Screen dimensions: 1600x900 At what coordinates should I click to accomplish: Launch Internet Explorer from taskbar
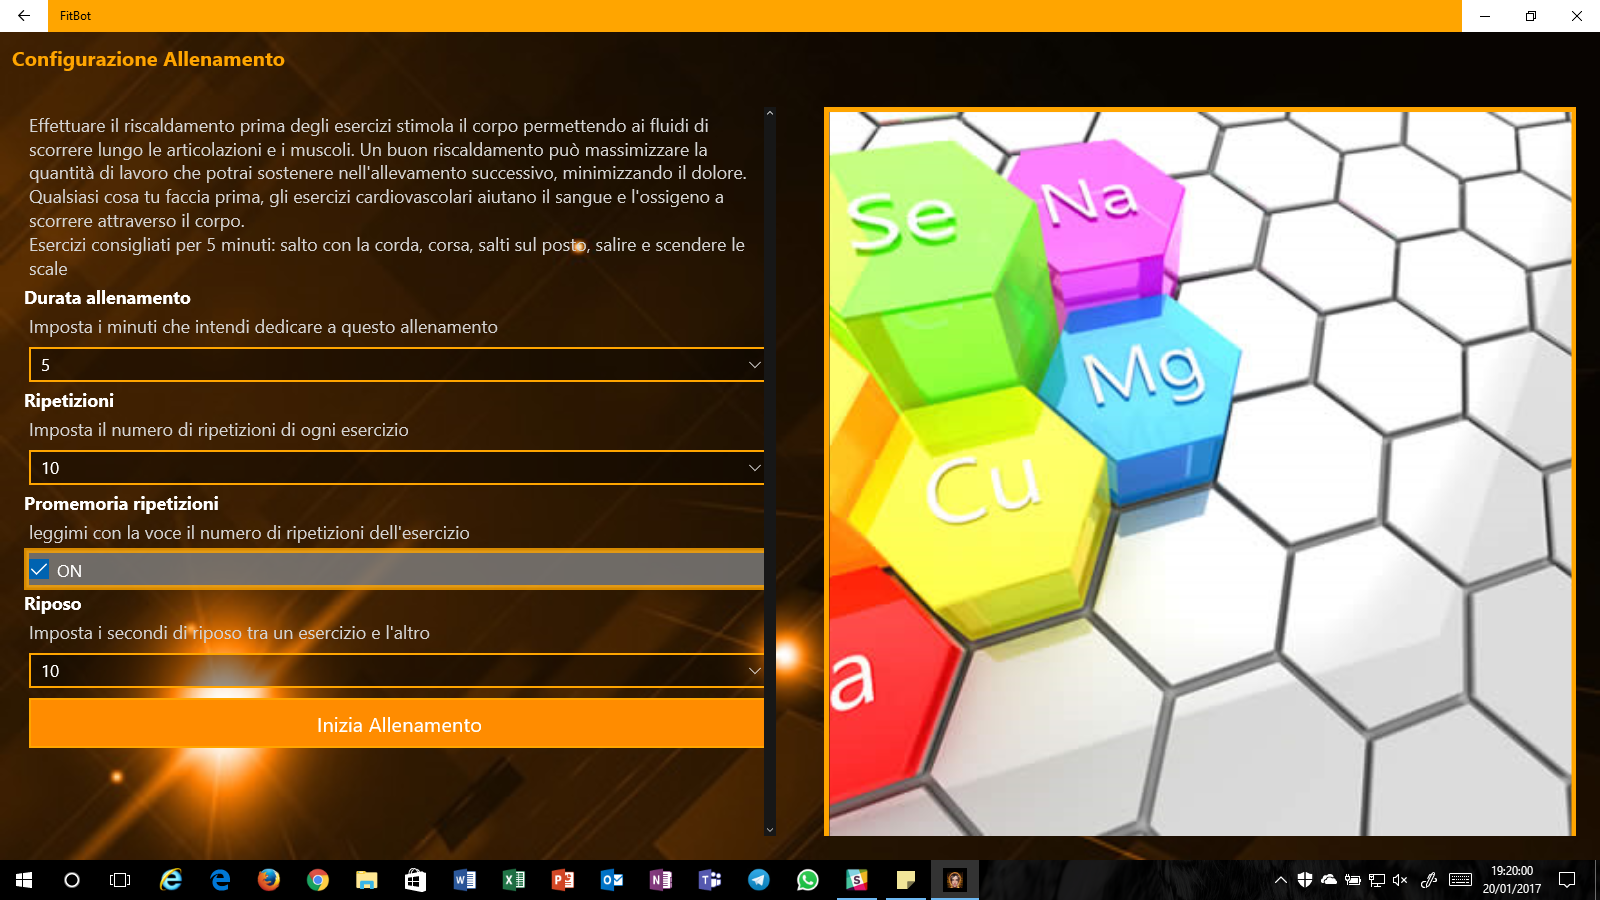click(x=171, y=880)
